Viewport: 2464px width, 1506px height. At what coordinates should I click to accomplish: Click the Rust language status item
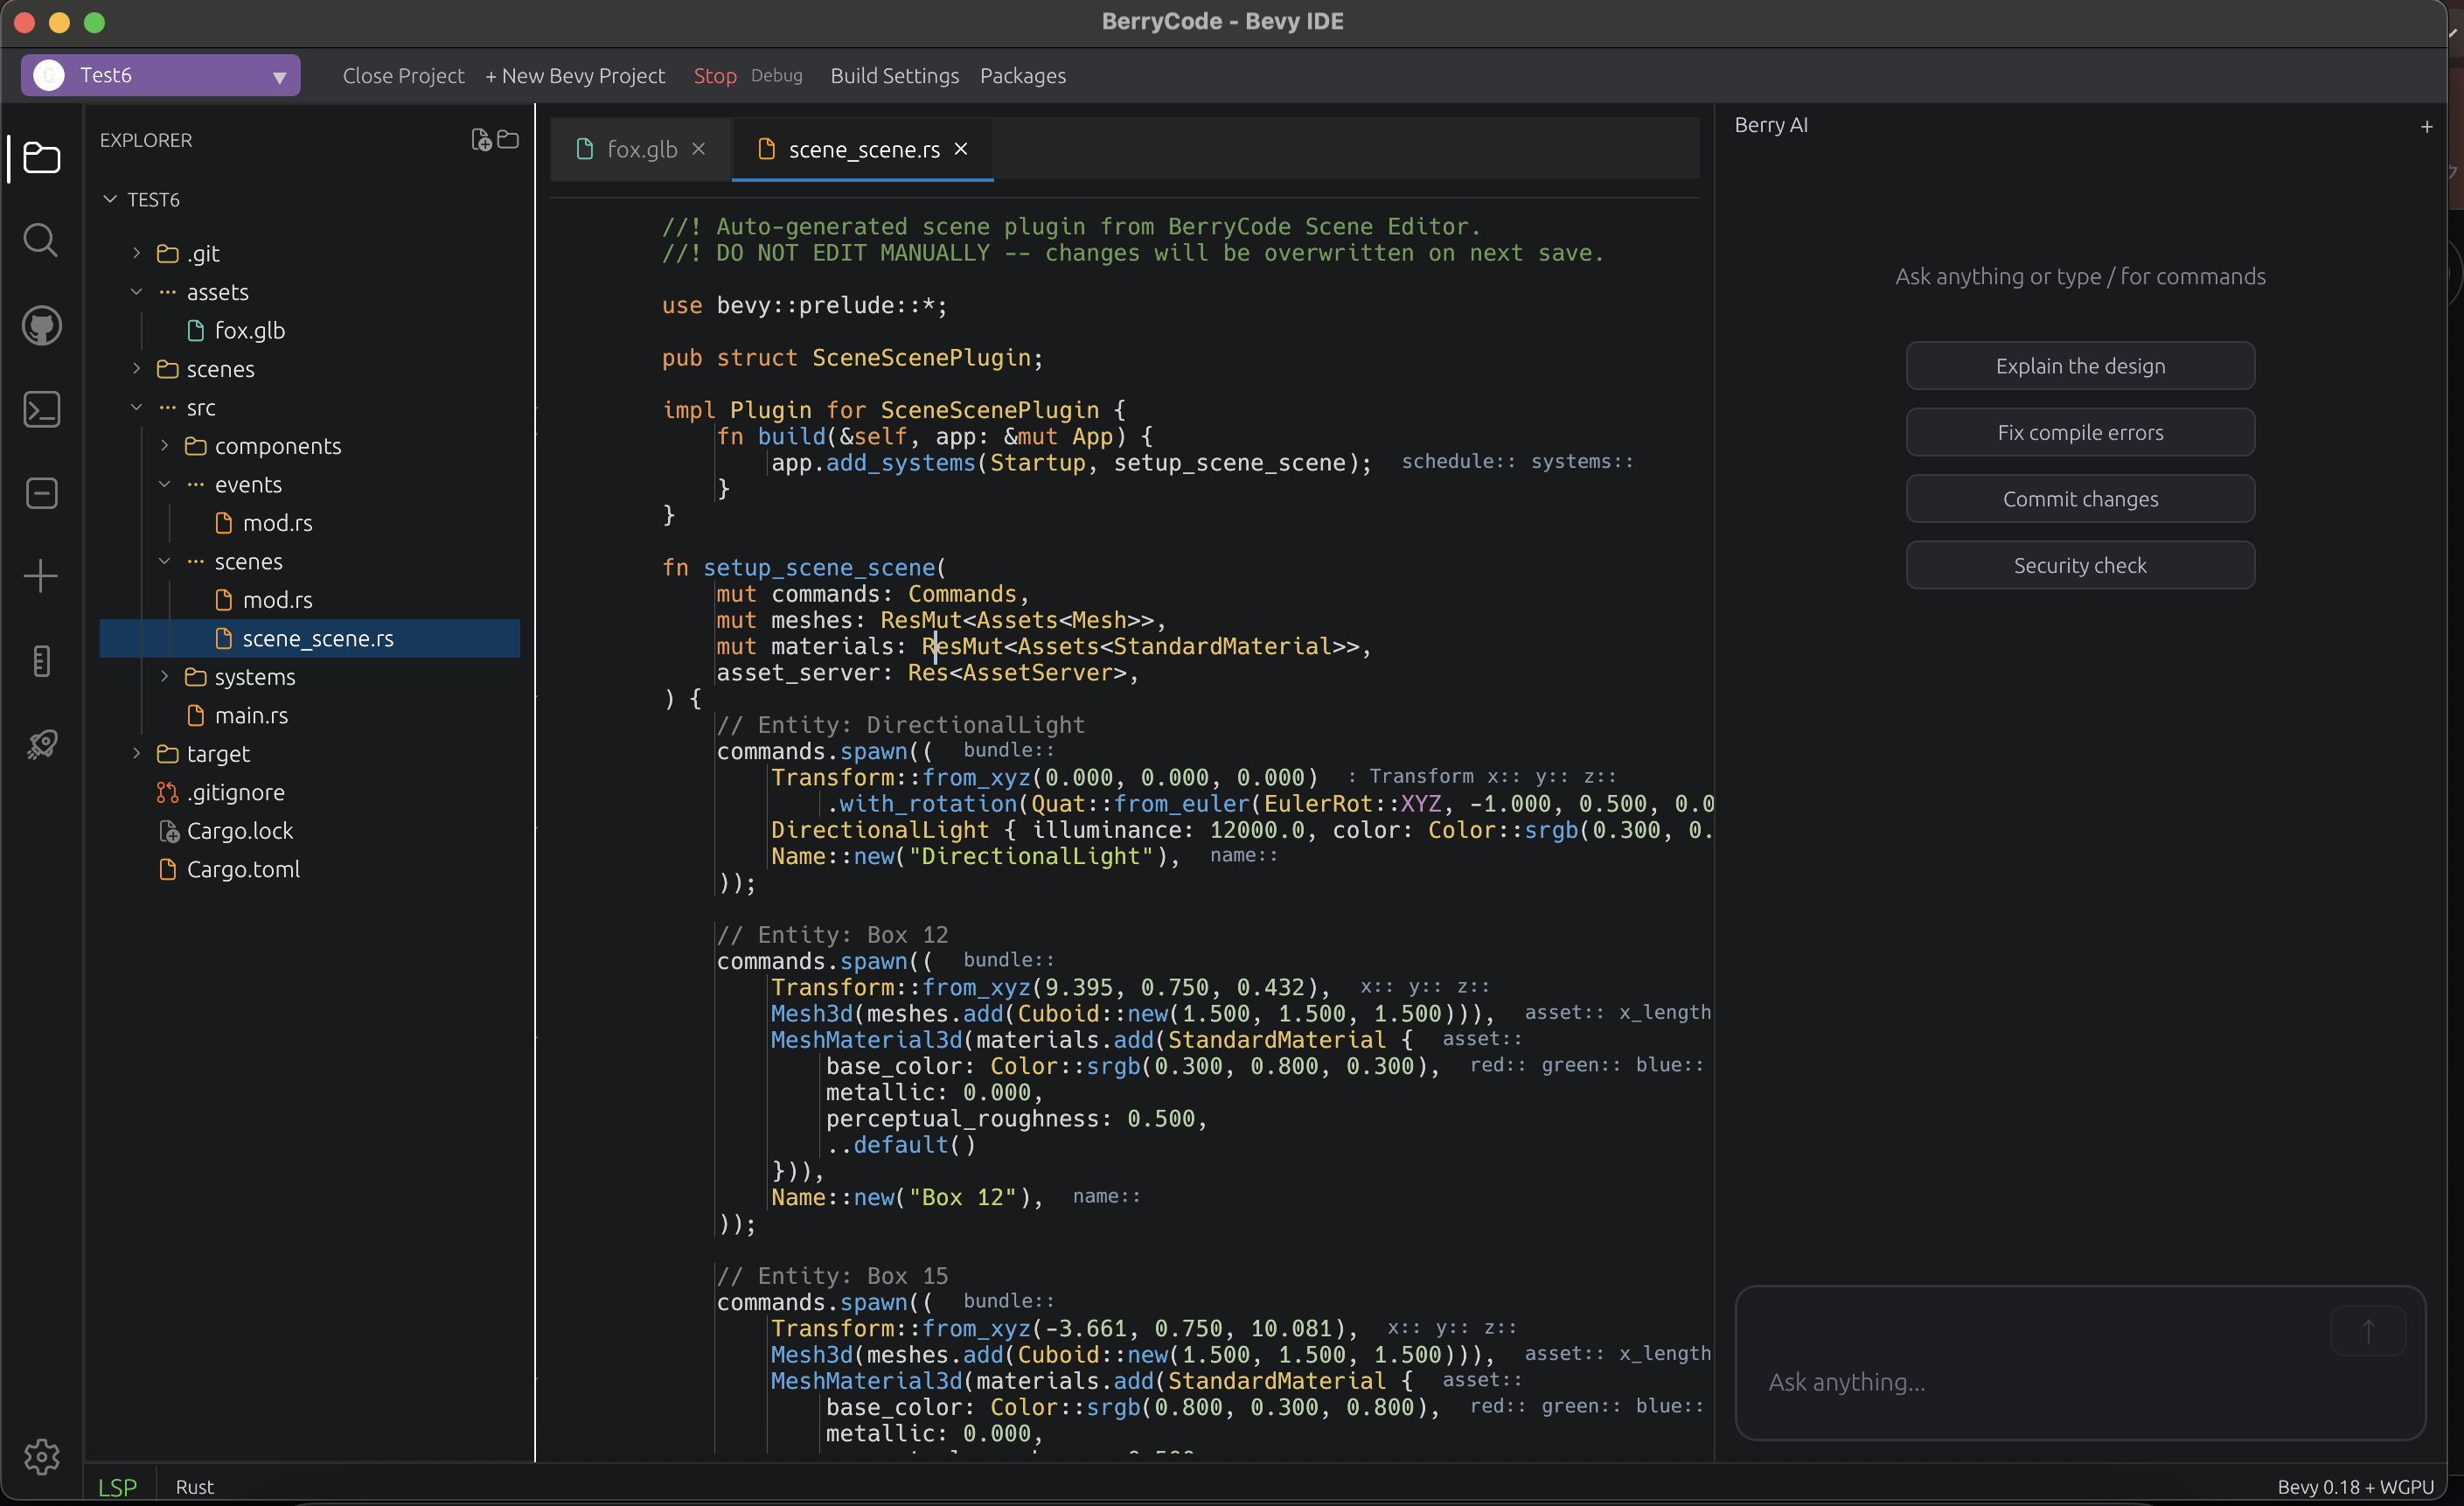195,1487
